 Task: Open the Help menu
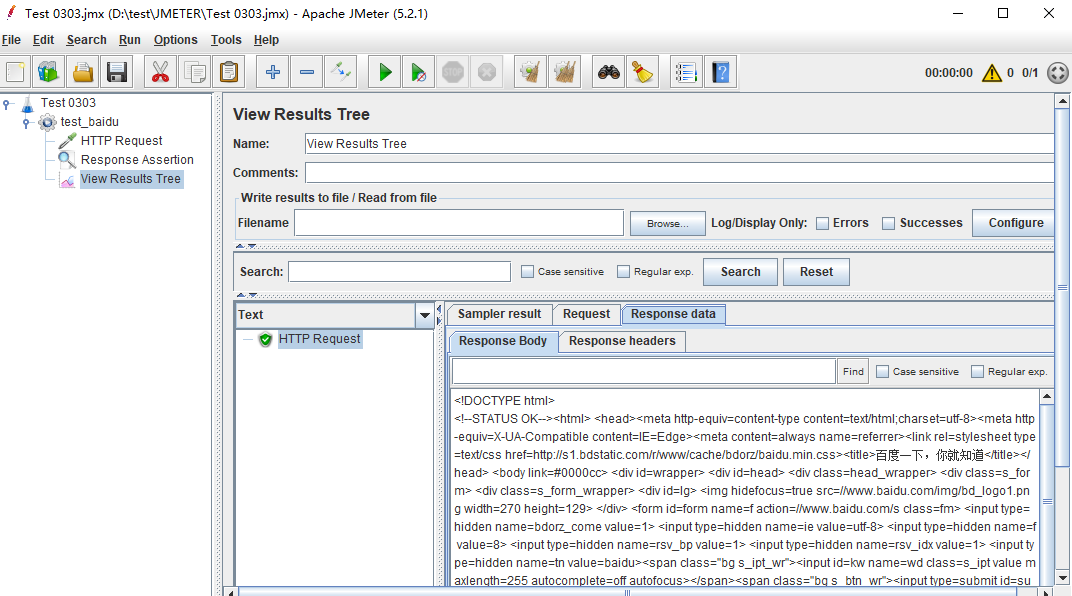point(266,40)
